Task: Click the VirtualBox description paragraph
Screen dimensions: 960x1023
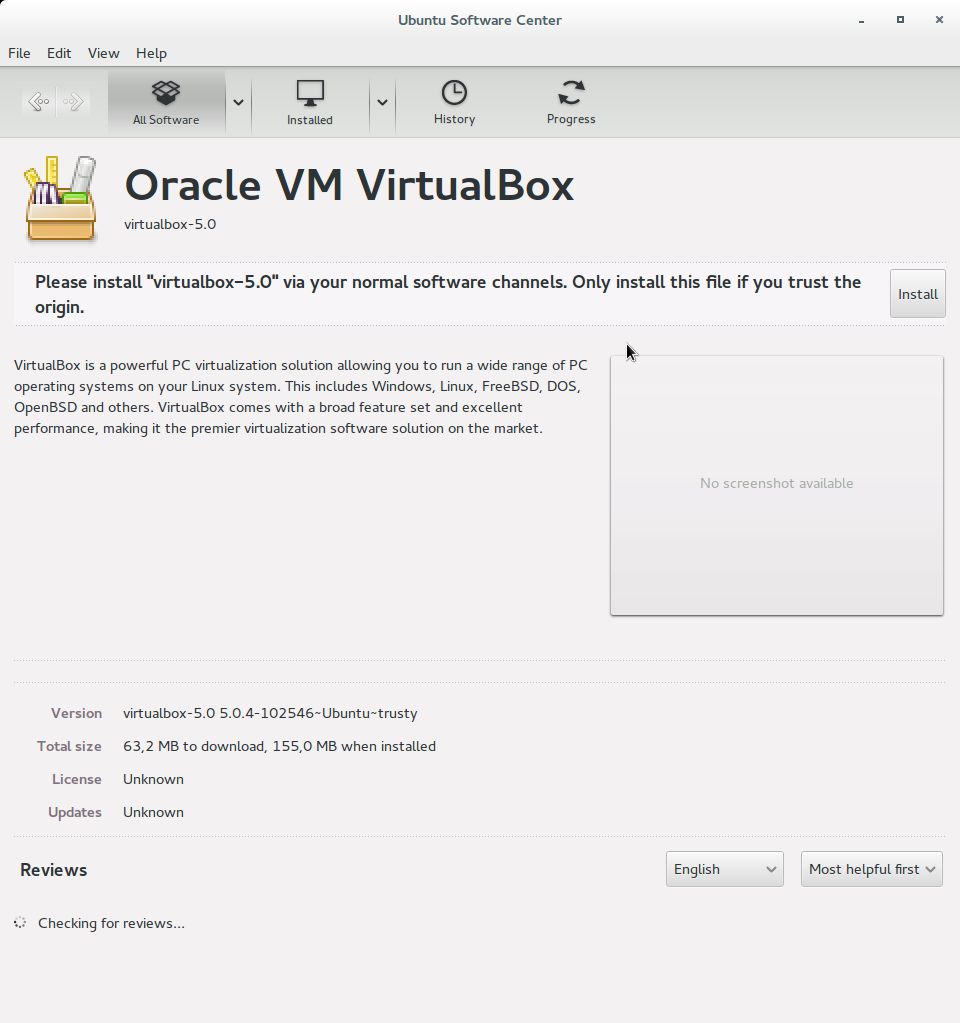Action: (301, 397)
